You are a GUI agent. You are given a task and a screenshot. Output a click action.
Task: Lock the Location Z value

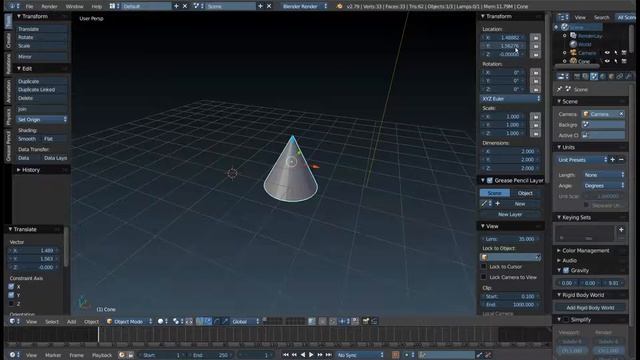point(535,54)
